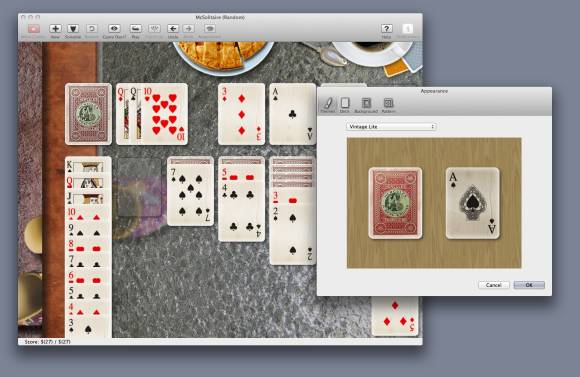Switch to the Background tab
This screenshot has width=580, height=377.
click(366, 105)
